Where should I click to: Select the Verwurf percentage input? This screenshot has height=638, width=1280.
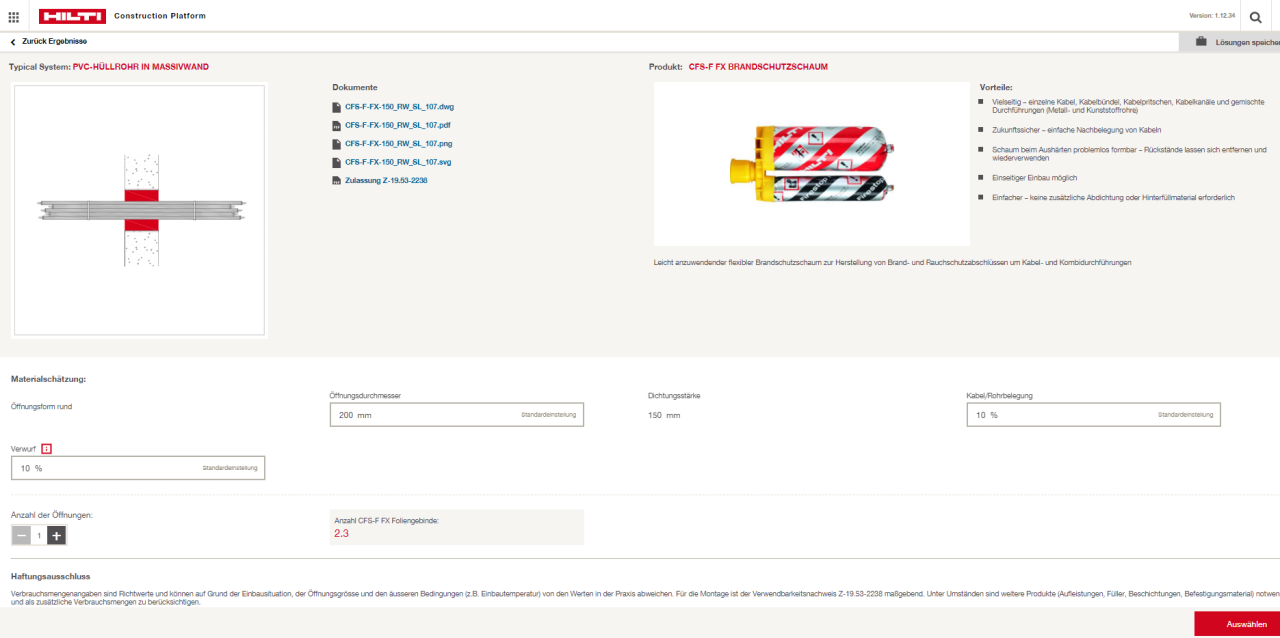click(137, 467)
